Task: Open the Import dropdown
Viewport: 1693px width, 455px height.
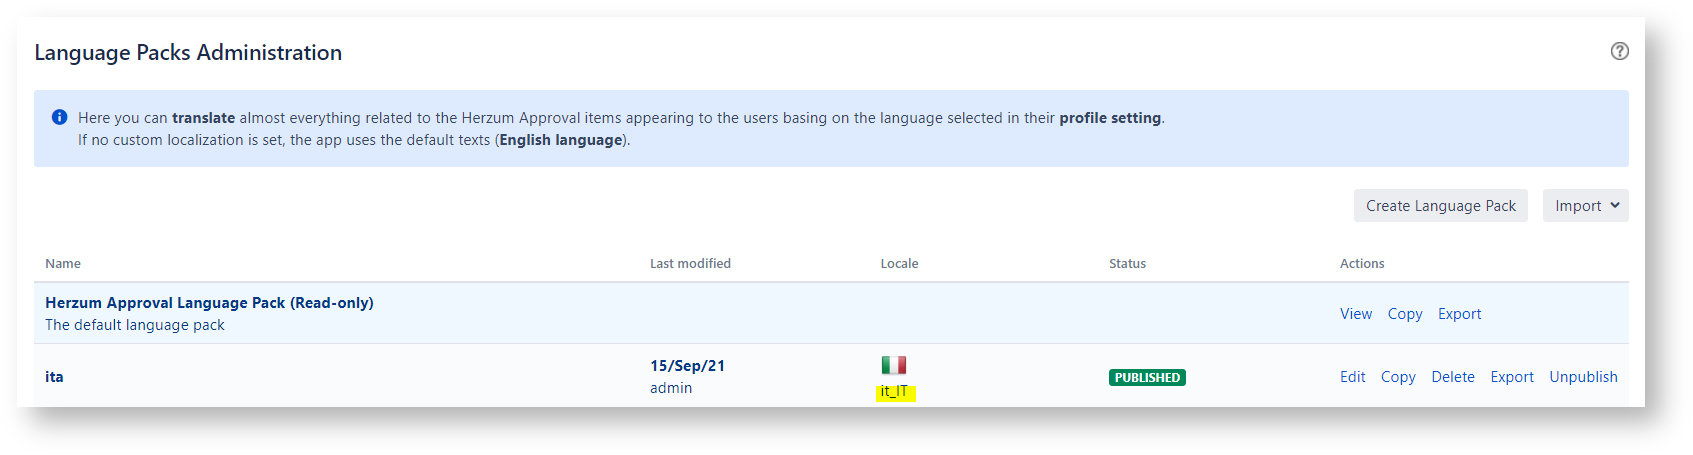Action: pyautogui.click(x=1585, y=206)
